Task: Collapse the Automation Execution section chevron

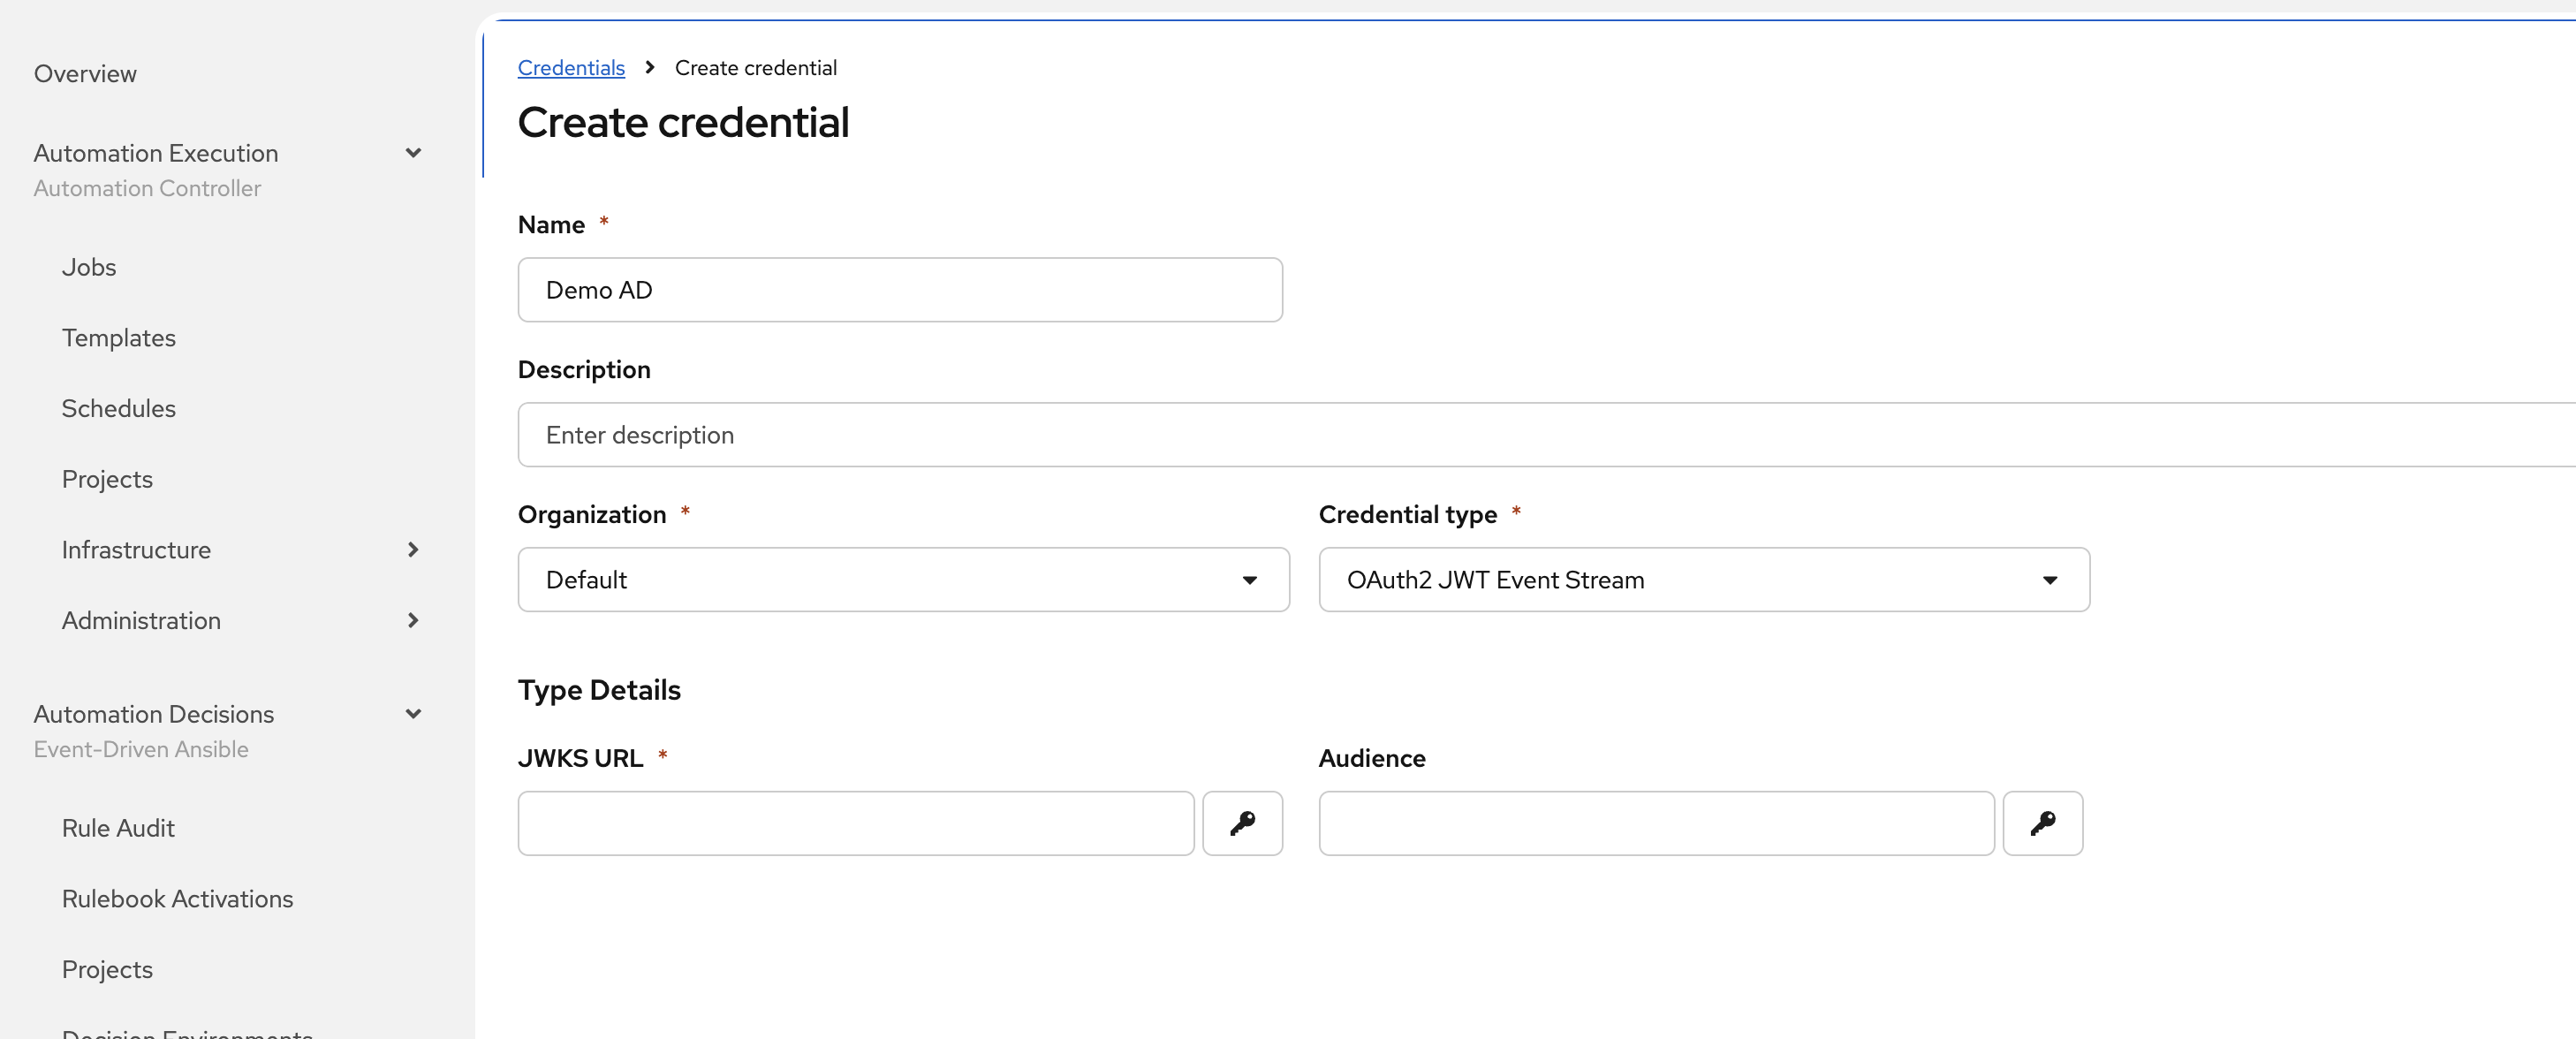Action: tap(413, 153)
